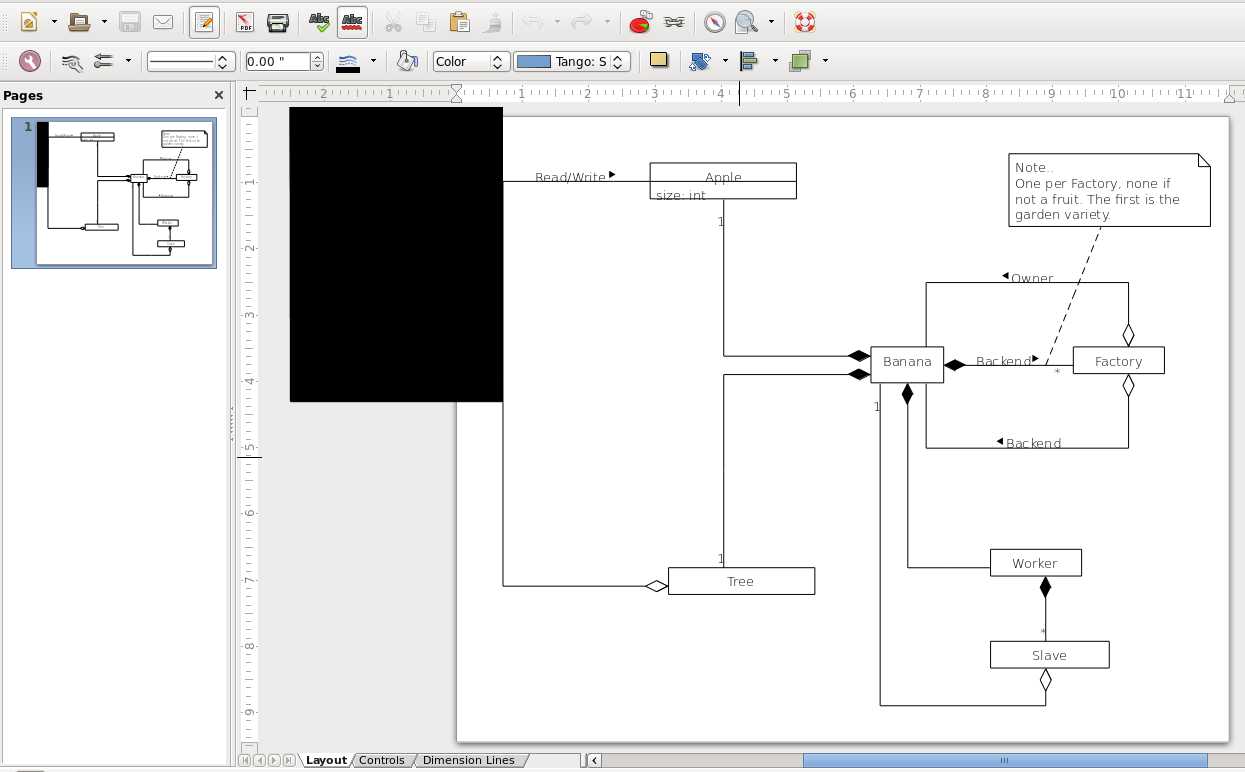
Task: Click the New document icon
Action: pos(29,22)
